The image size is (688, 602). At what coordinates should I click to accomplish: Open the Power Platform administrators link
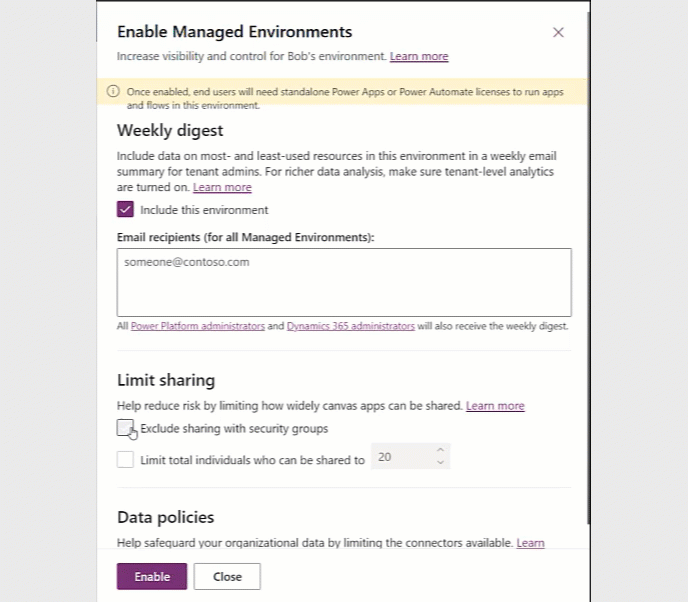pos(198,326)
